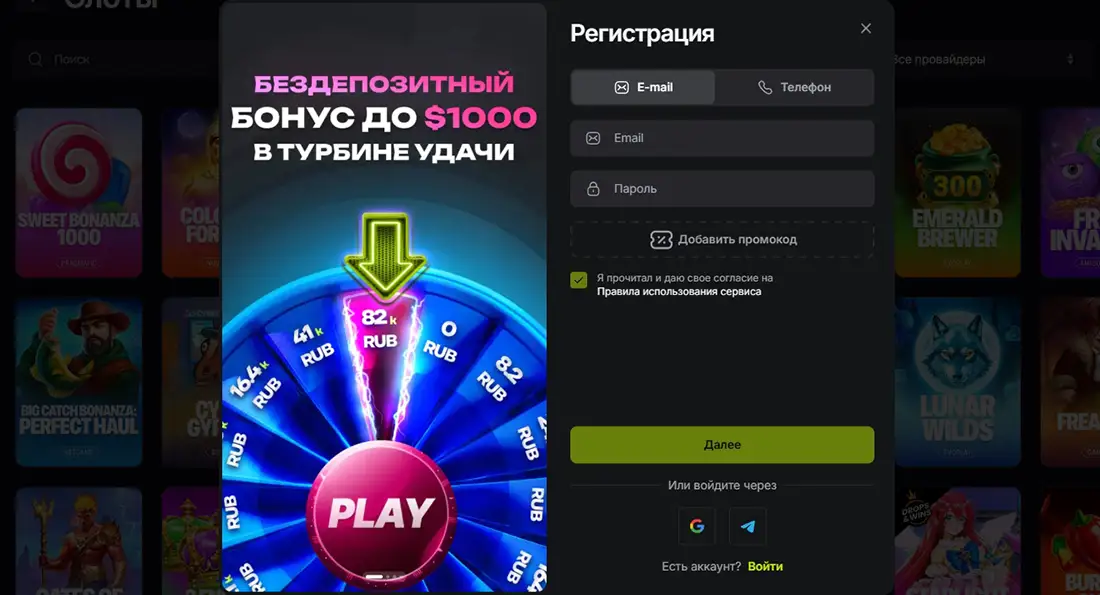1100x595 pixels.
Task: Open the Sweet Bonanza 1000 game thumbnail
Action: (79, 192)
